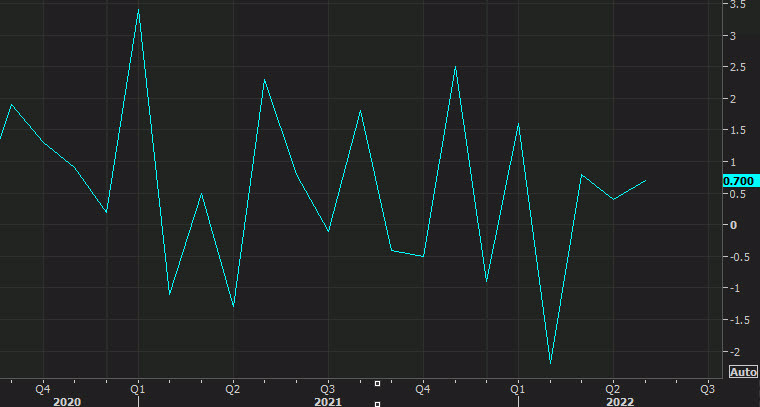Select the Q4 2020 label on the time axis
This screenshot has width=760, height=407.
[43, 388]
